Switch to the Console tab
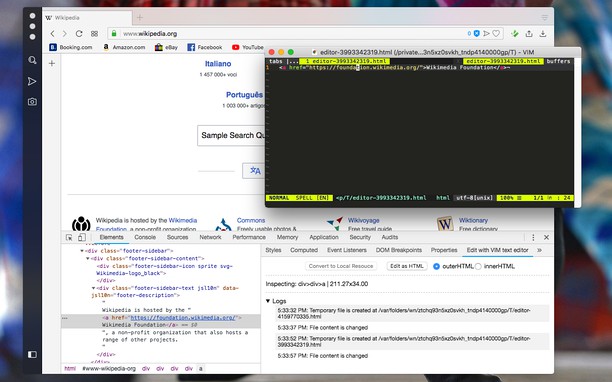This screenshot has height=382, width=612. coord(145,237)
